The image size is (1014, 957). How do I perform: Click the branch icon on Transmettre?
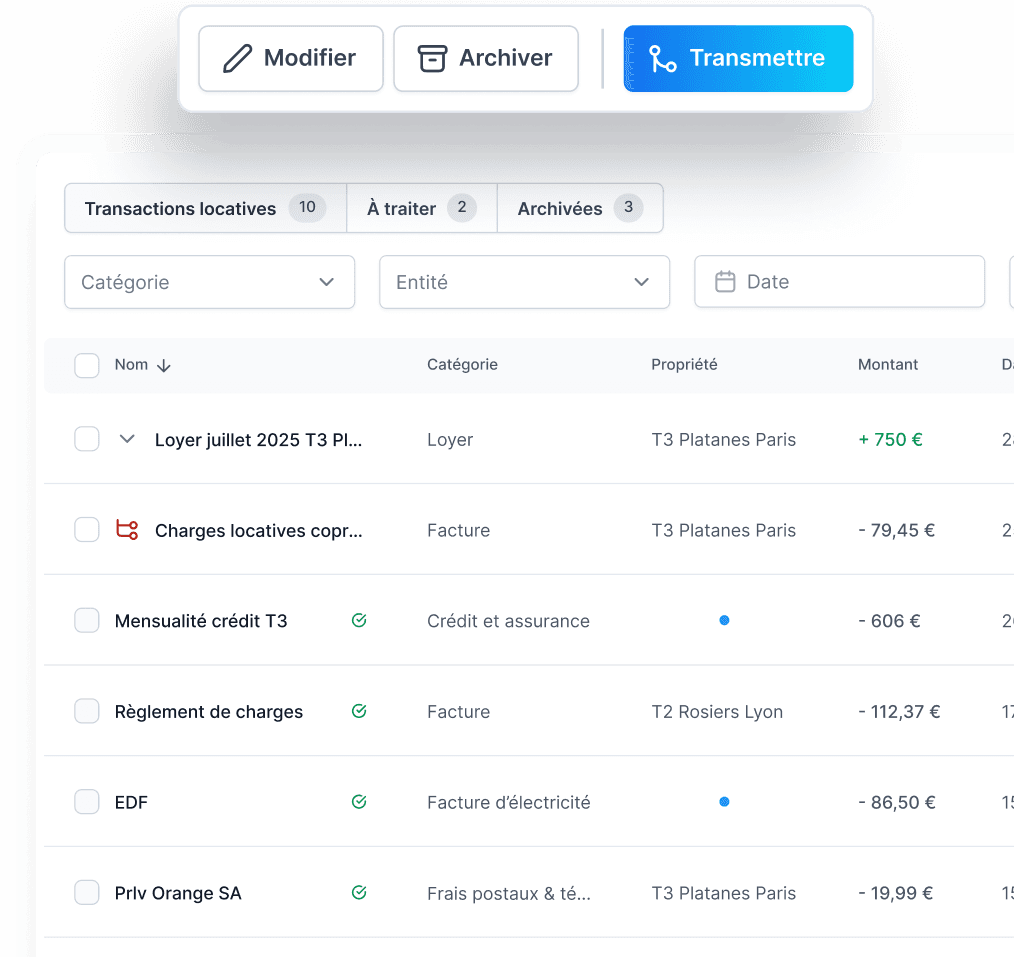pos(662,58)
